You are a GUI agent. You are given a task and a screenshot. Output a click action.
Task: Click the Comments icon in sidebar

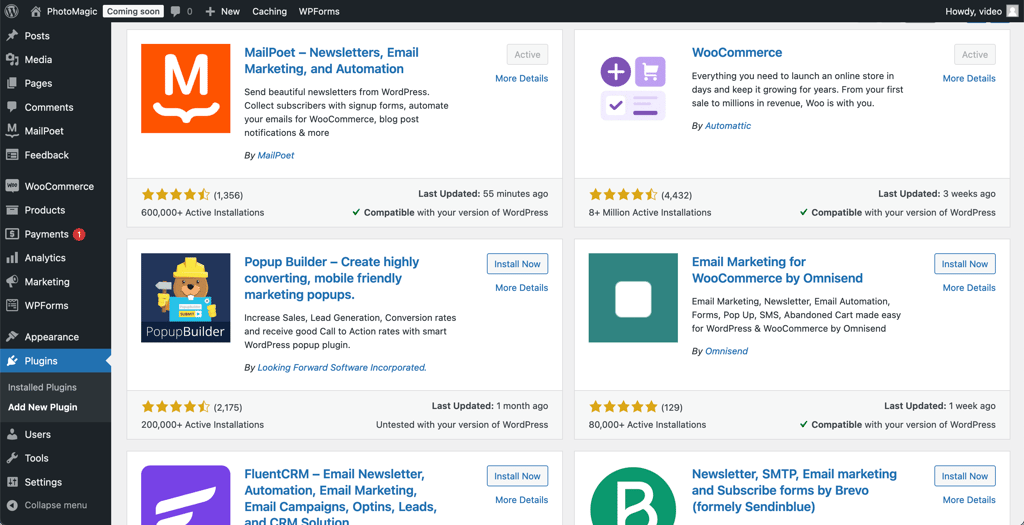(x=12, y=107)
